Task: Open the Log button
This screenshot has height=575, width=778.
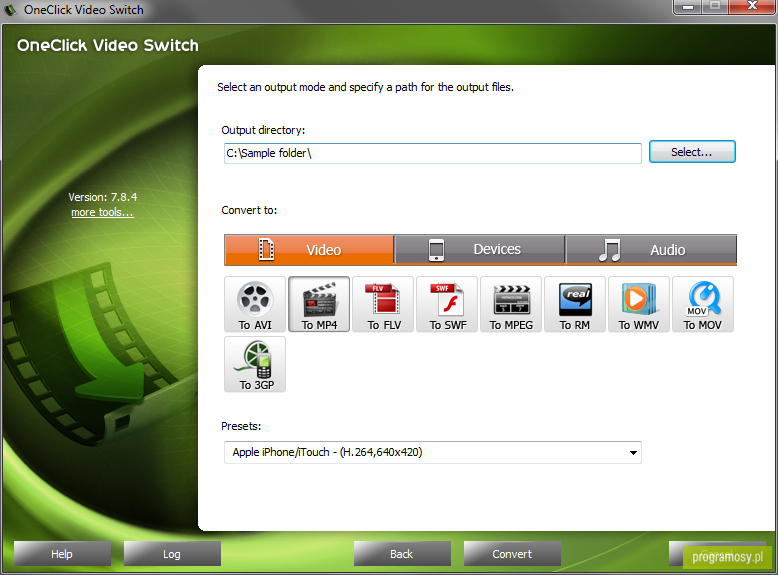Action: pyautogui.click(x=172, y=554)
